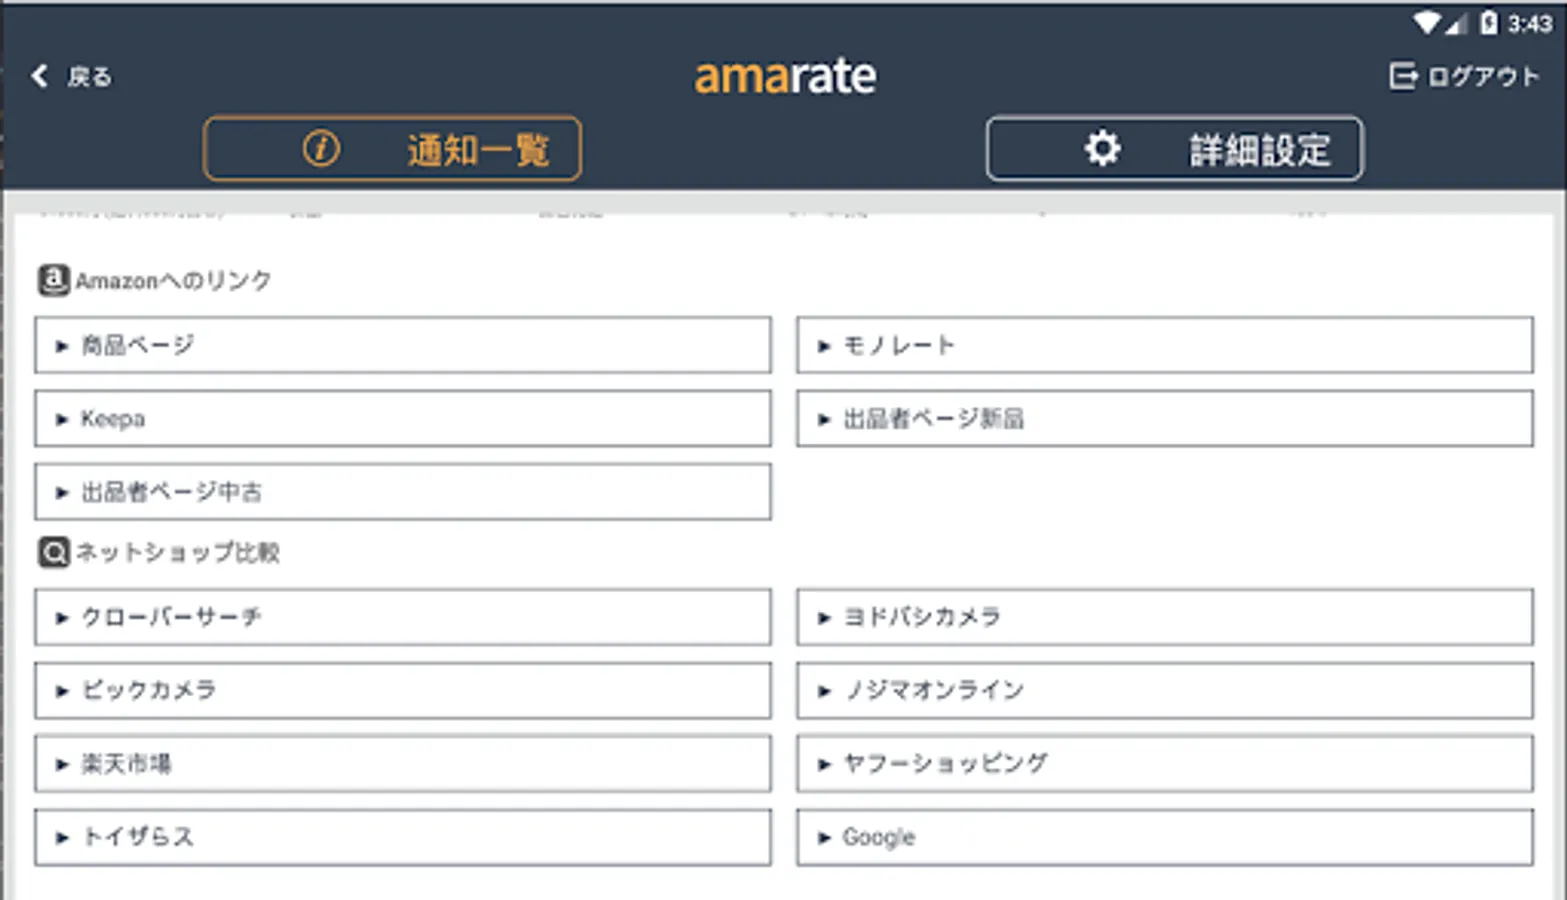1567x900 pixels.
Task: Click the magnifier icon beside ネットショップ比較
Action: (51, 551)
